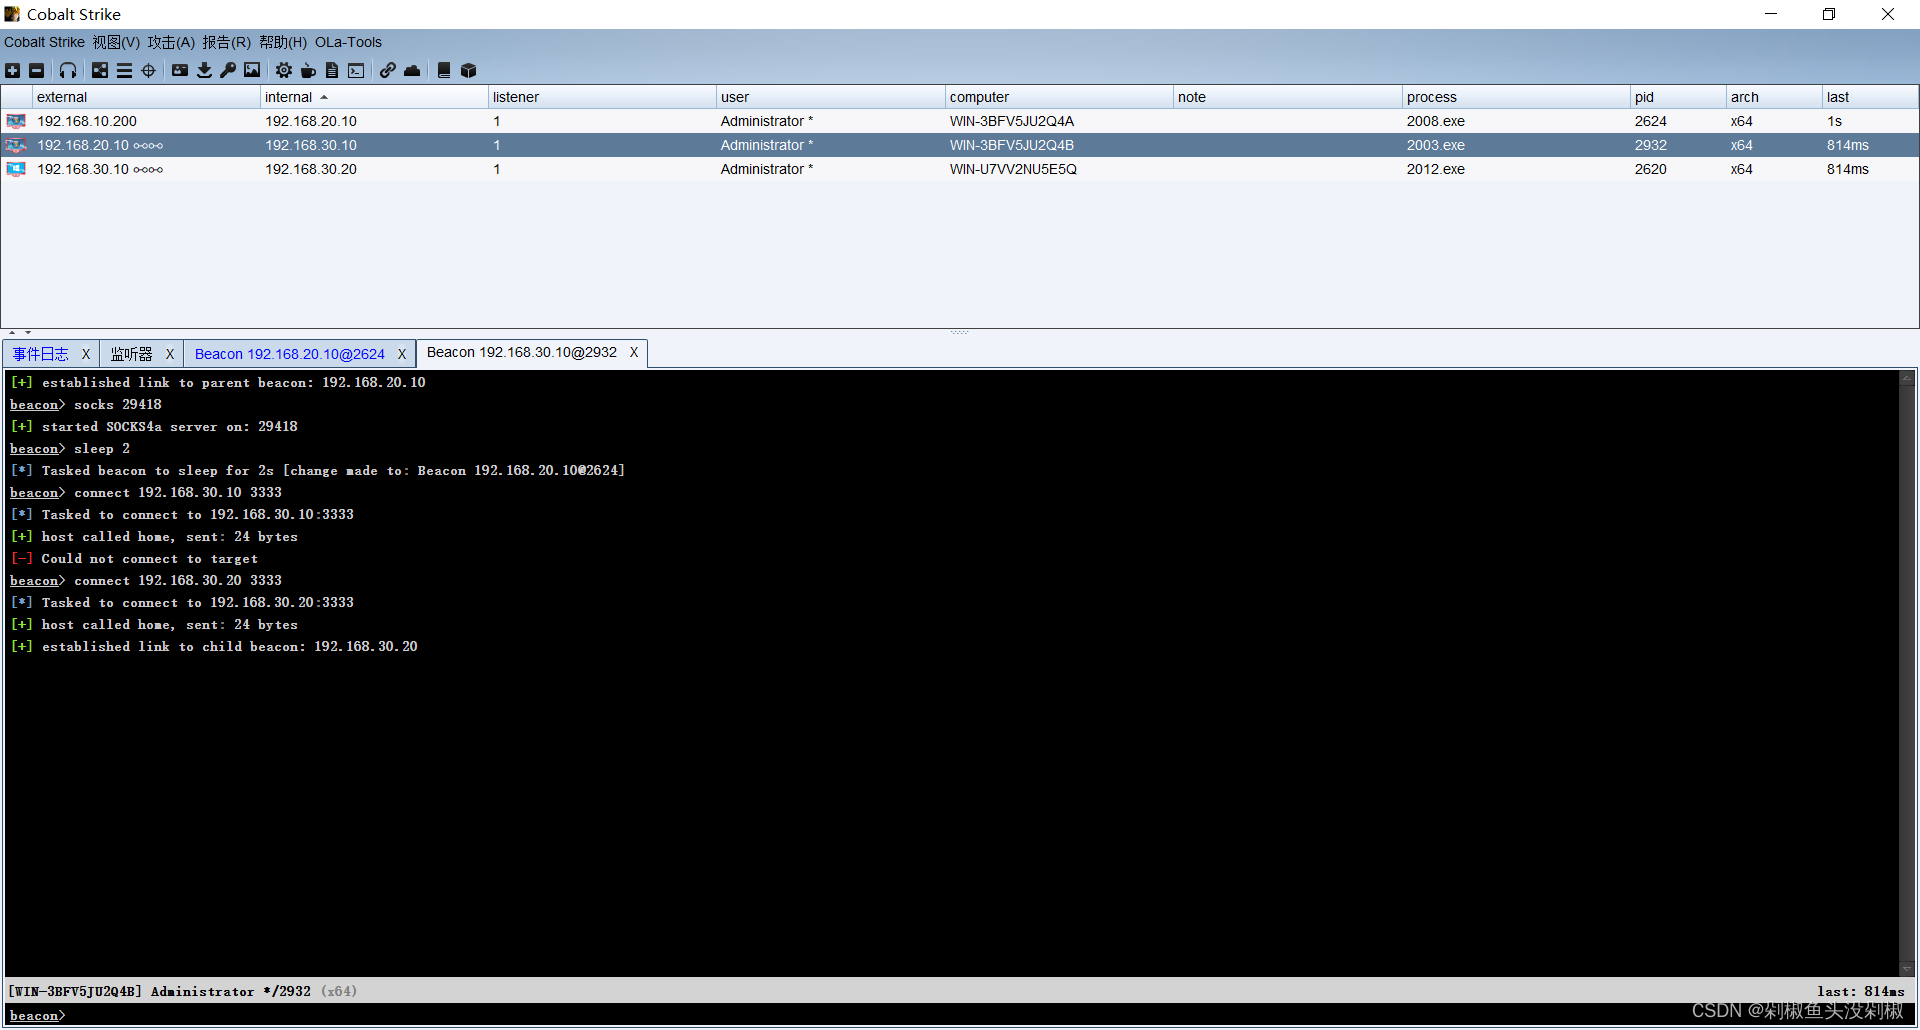Click the cloud manage web server icon
The image size is (1920, 1030).
point(412,70)
